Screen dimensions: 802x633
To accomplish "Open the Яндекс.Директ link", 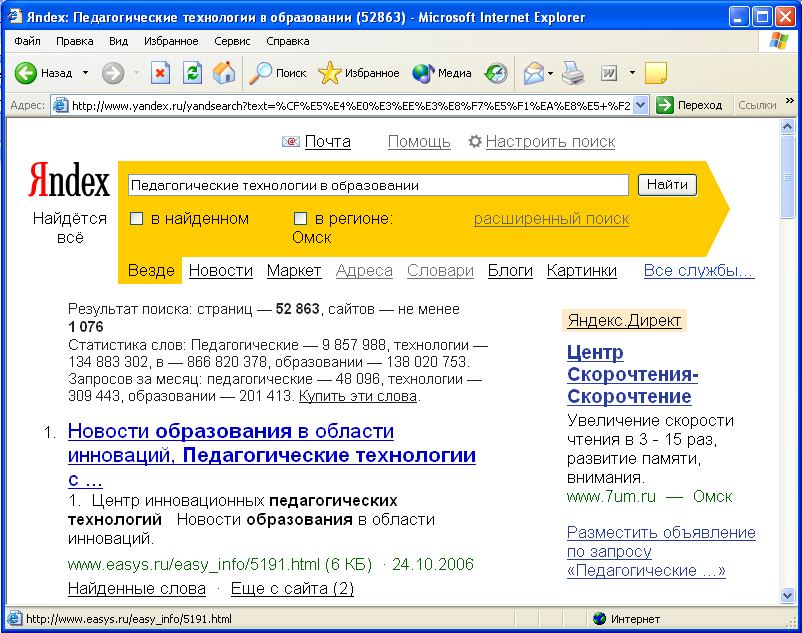I will [x=624, y=321].
